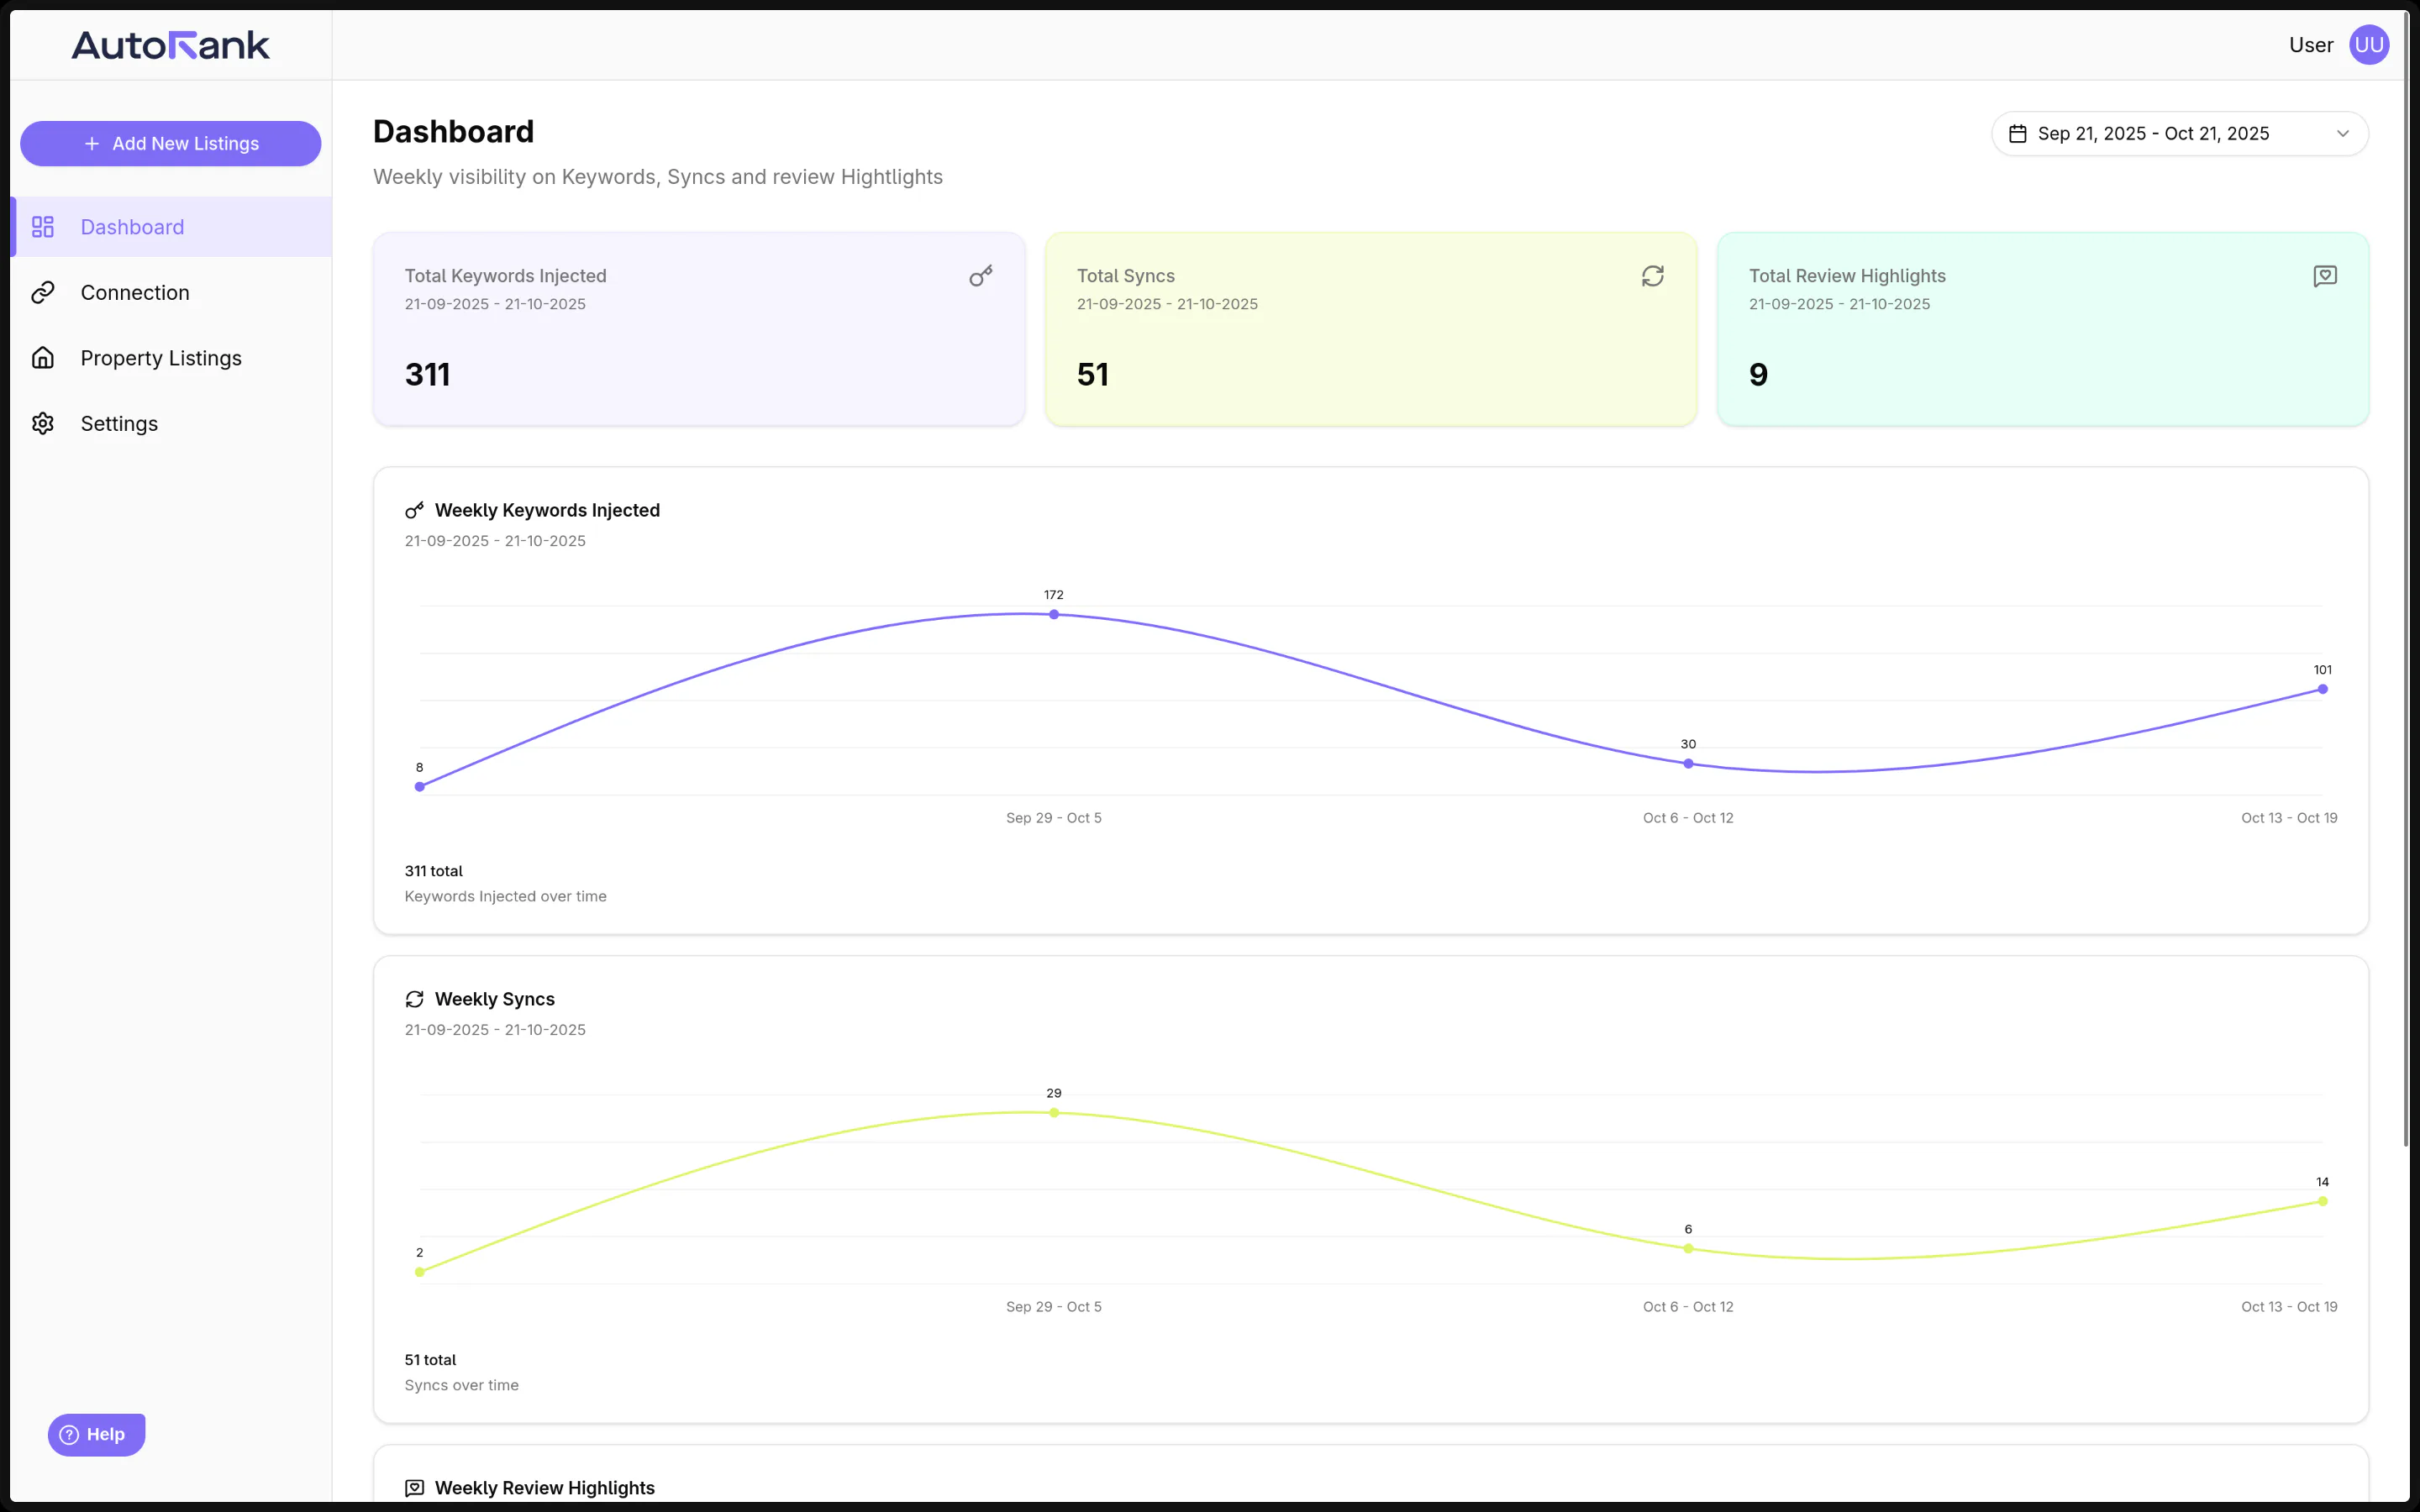This screenshot has width=2420, height=1512.
Task: Open the Connection menu item
Action: pyautogui.click(x=171, y=292)
